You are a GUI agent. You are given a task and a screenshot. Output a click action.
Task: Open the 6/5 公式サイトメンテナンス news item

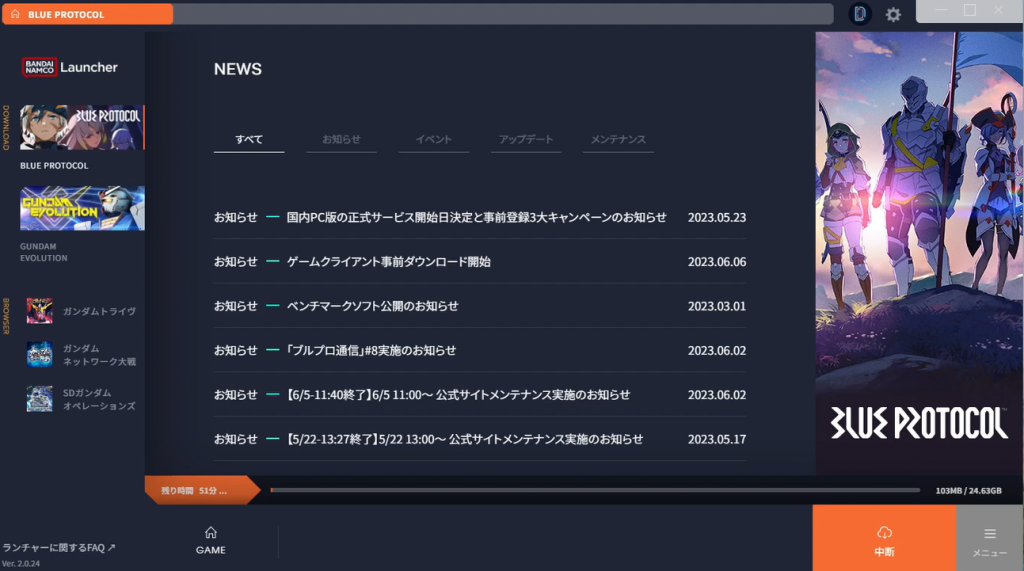pyautogui.click(x=479, y=395)
